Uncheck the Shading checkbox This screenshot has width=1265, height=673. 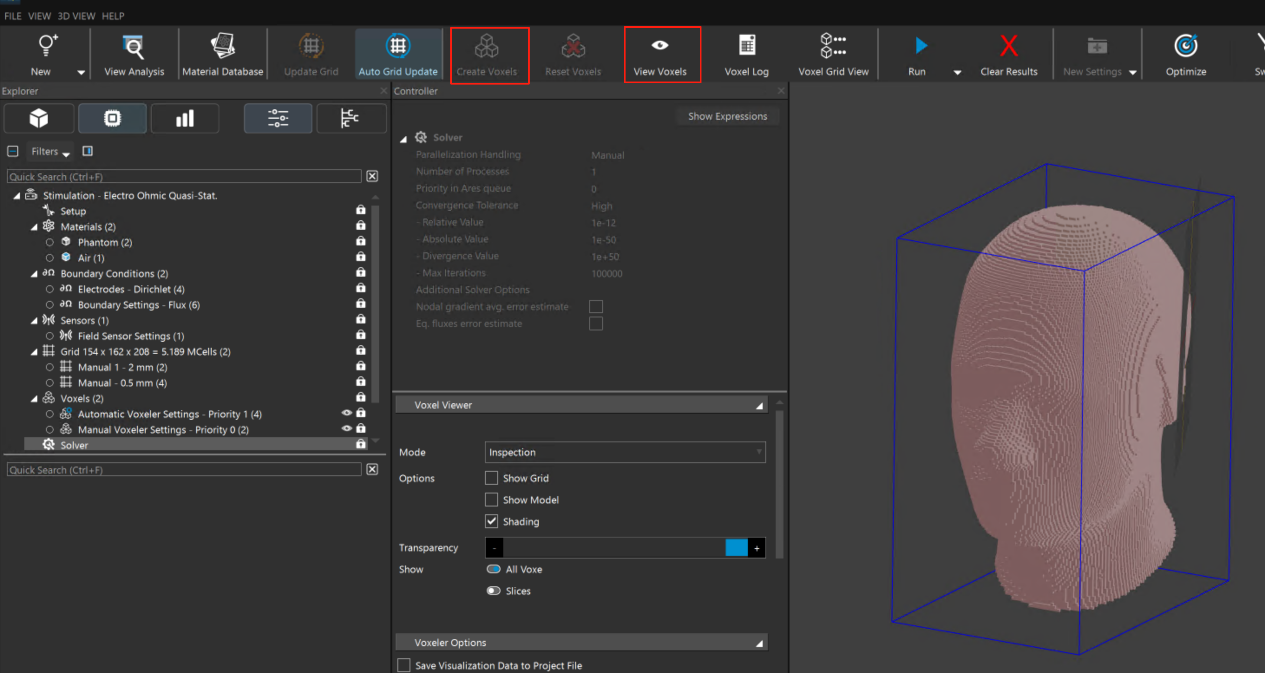pos(491,521)
